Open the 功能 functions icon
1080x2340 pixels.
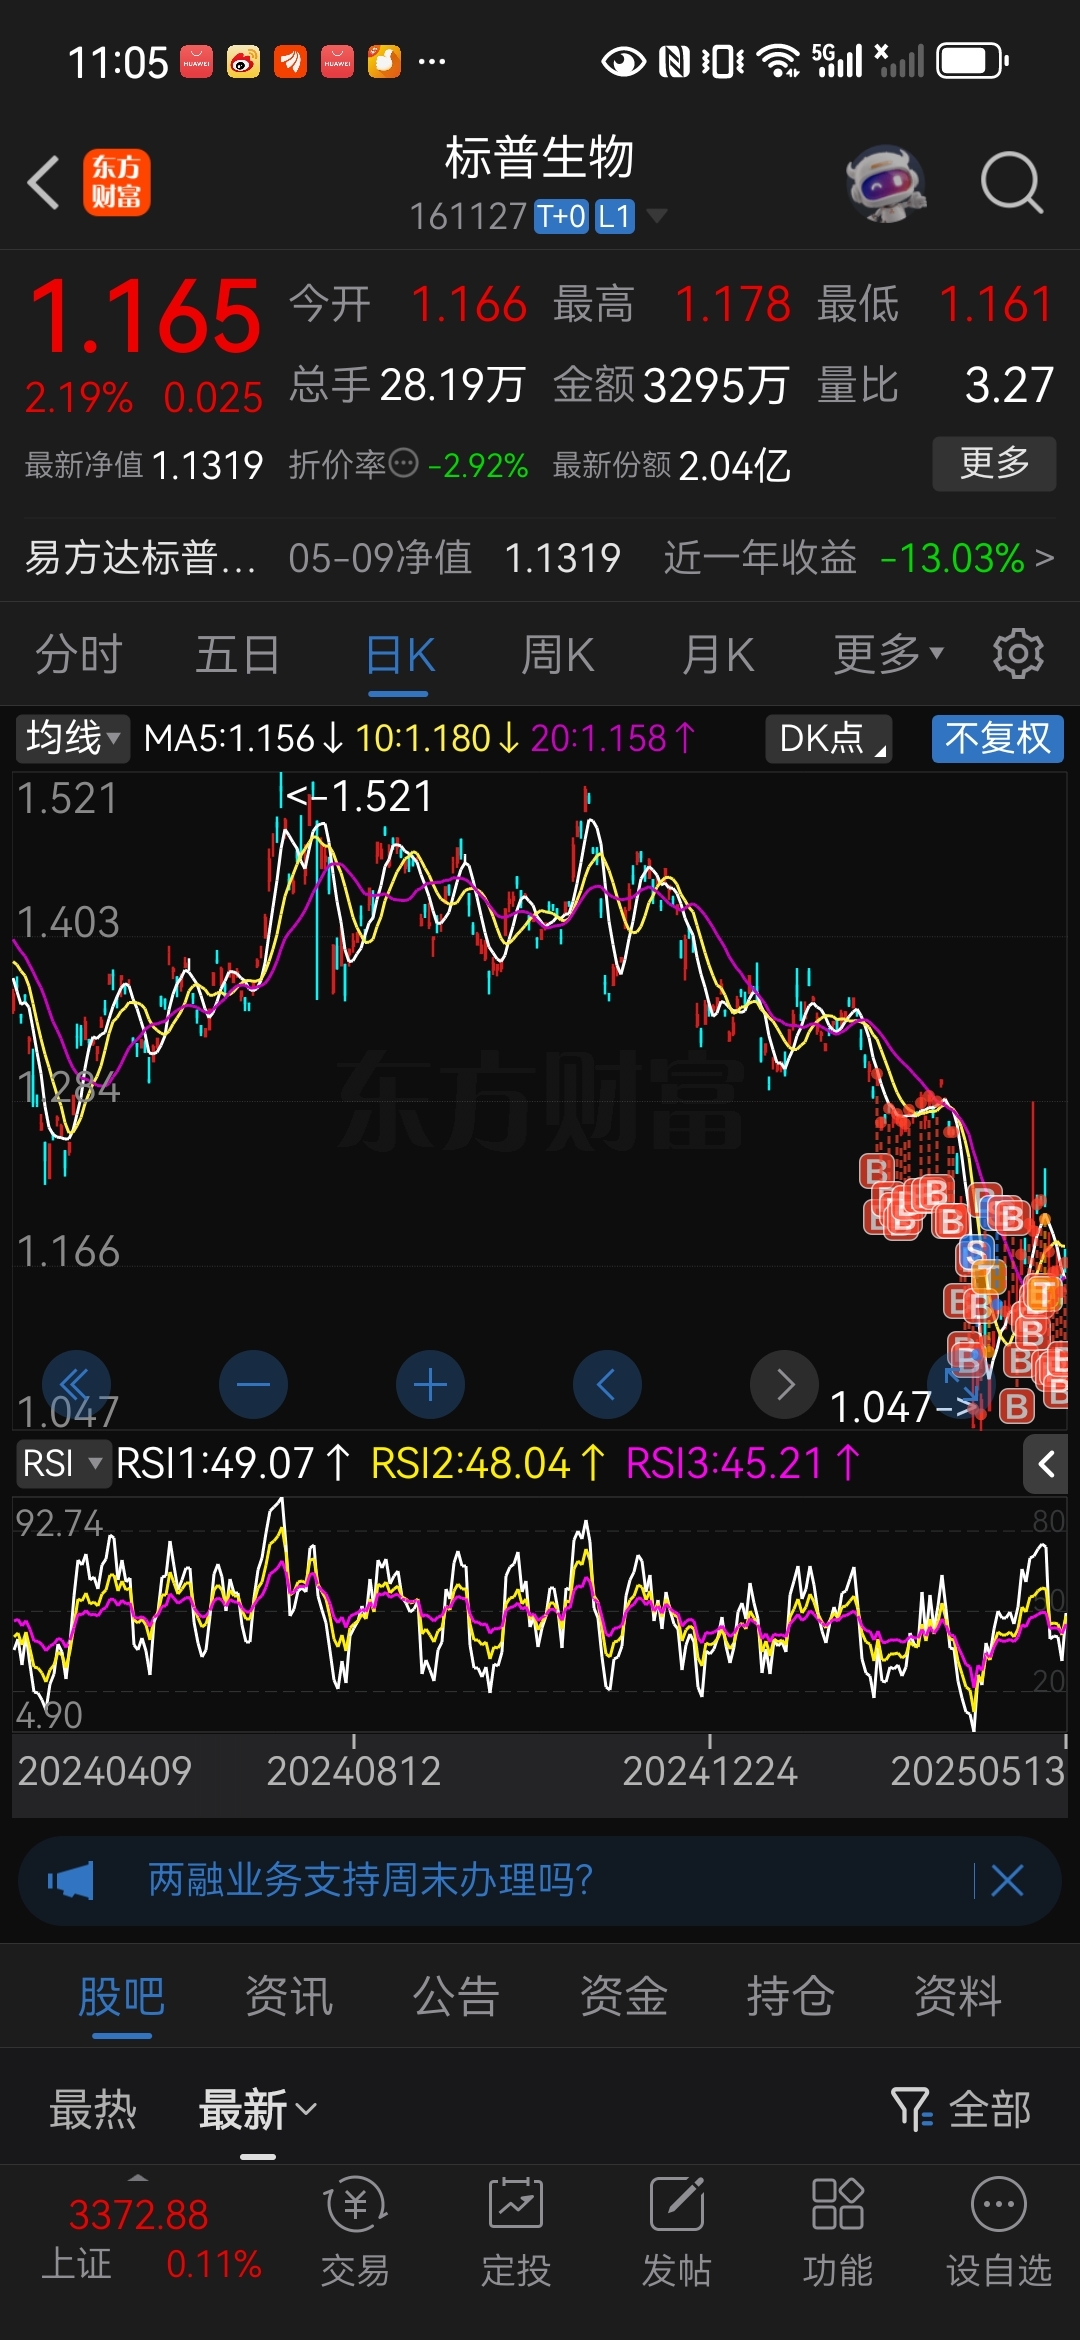point(838,2233)
